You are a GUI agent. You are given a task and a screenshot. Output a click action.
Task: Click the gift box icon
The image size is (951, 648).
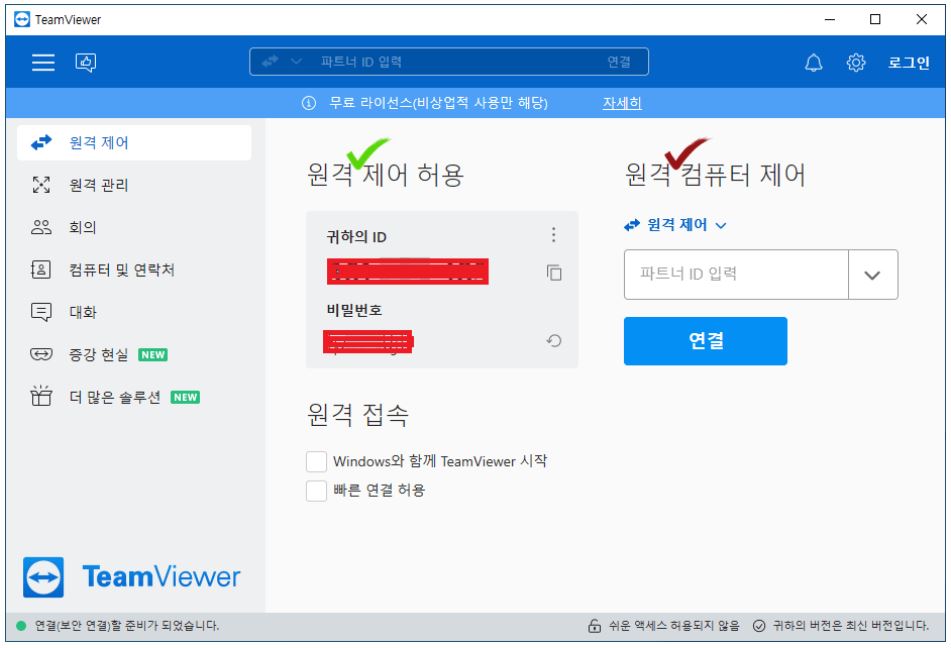pyautogui.click(x=41, y=396)
